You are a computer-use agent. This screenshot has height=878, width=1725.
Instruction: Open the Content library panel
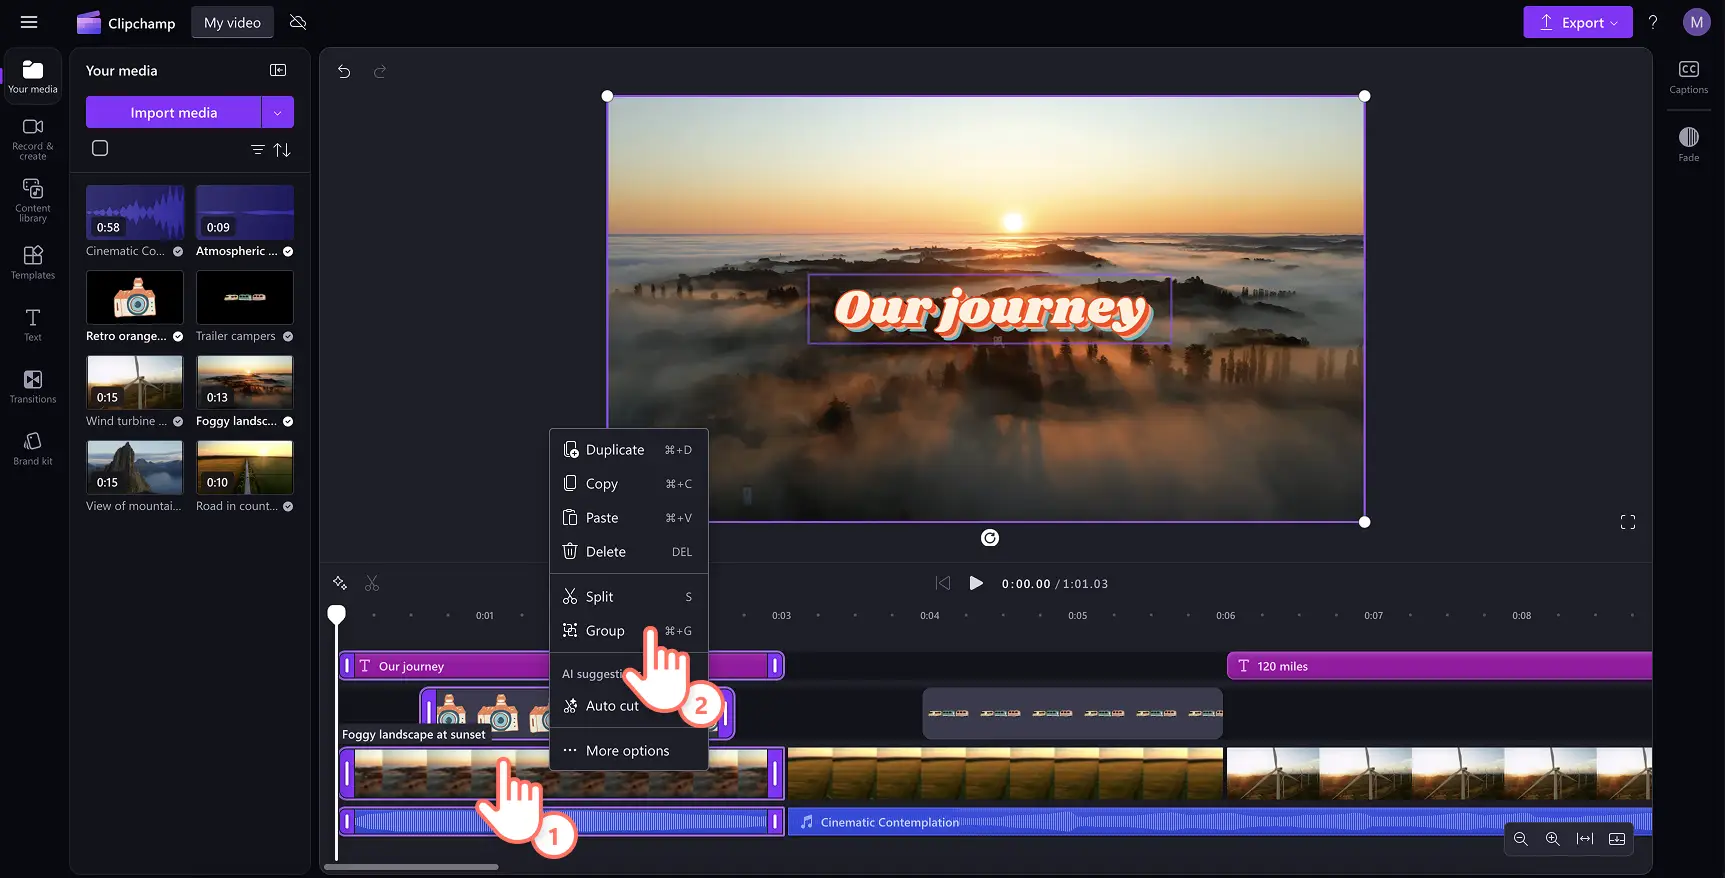[33, 201]
